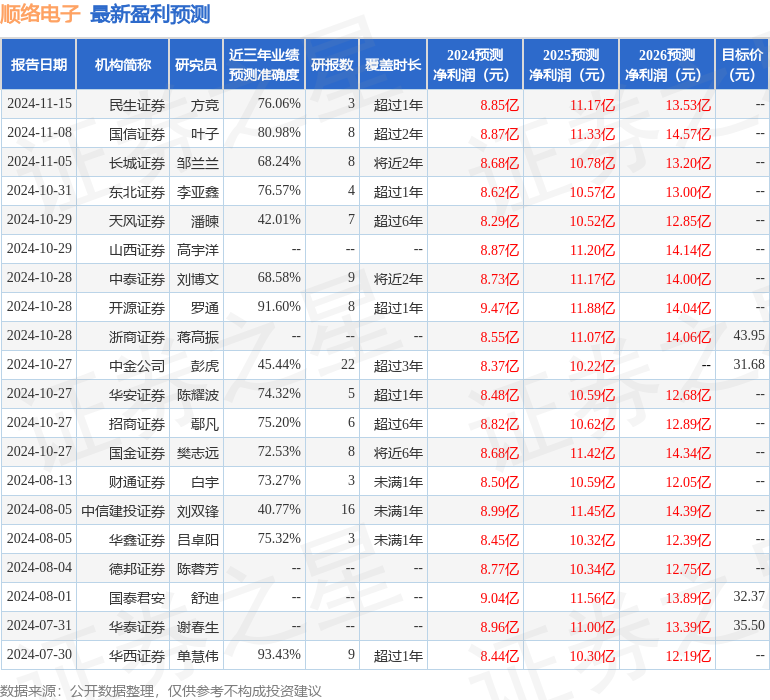This screenshot has width=770, height=700.
Task: Select the 机构简称 column header
Action: tap(123, 64)
